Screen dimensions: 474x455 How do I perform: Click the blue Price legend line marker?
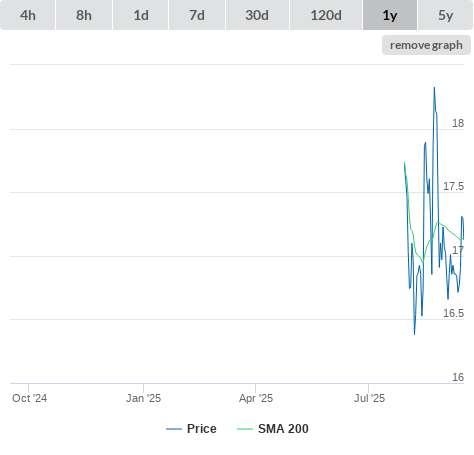point(174,429)
